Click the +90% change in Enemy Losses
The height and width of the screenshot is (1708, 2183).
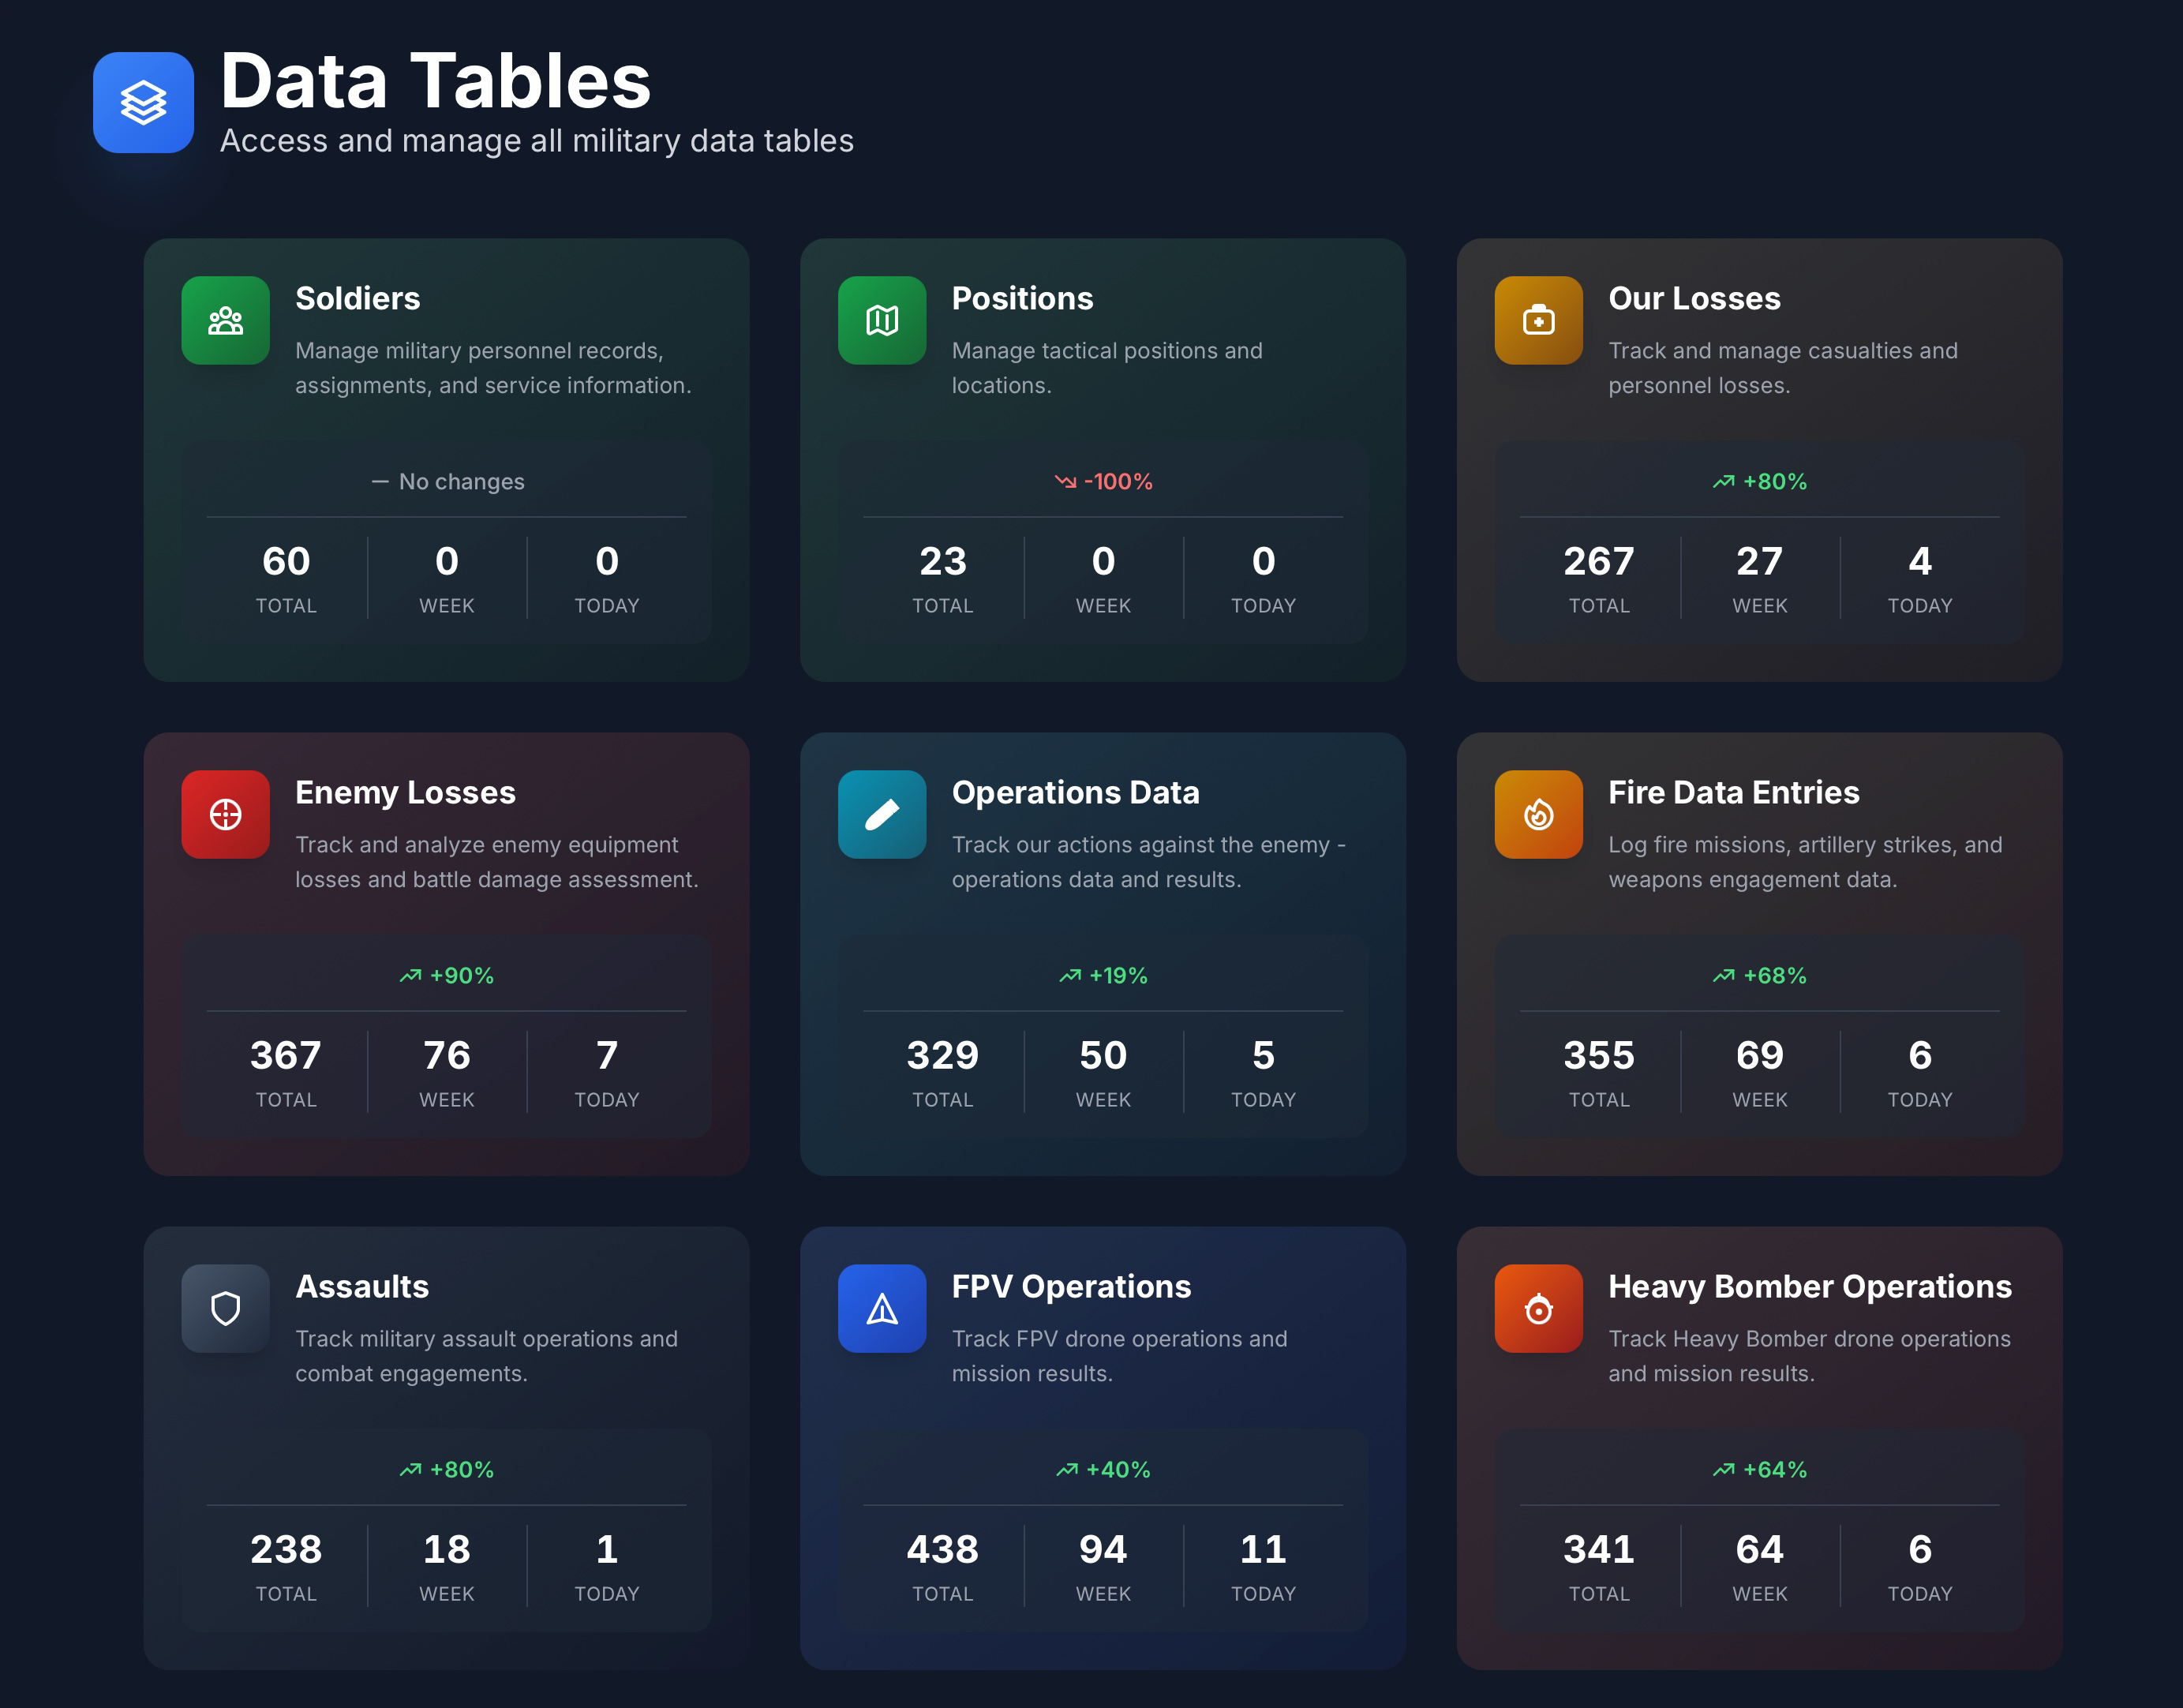click(461, 975)
